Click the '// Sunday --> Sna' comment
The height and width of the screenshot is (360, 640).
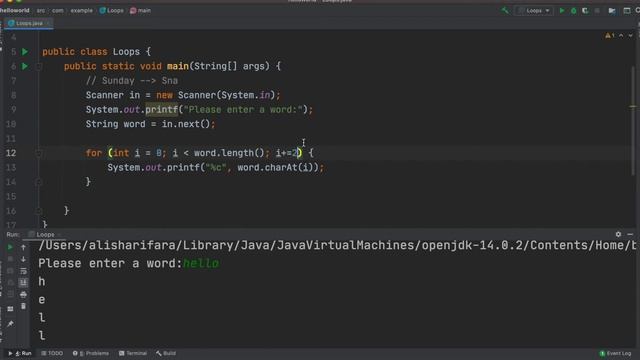[x=132, y=81]
